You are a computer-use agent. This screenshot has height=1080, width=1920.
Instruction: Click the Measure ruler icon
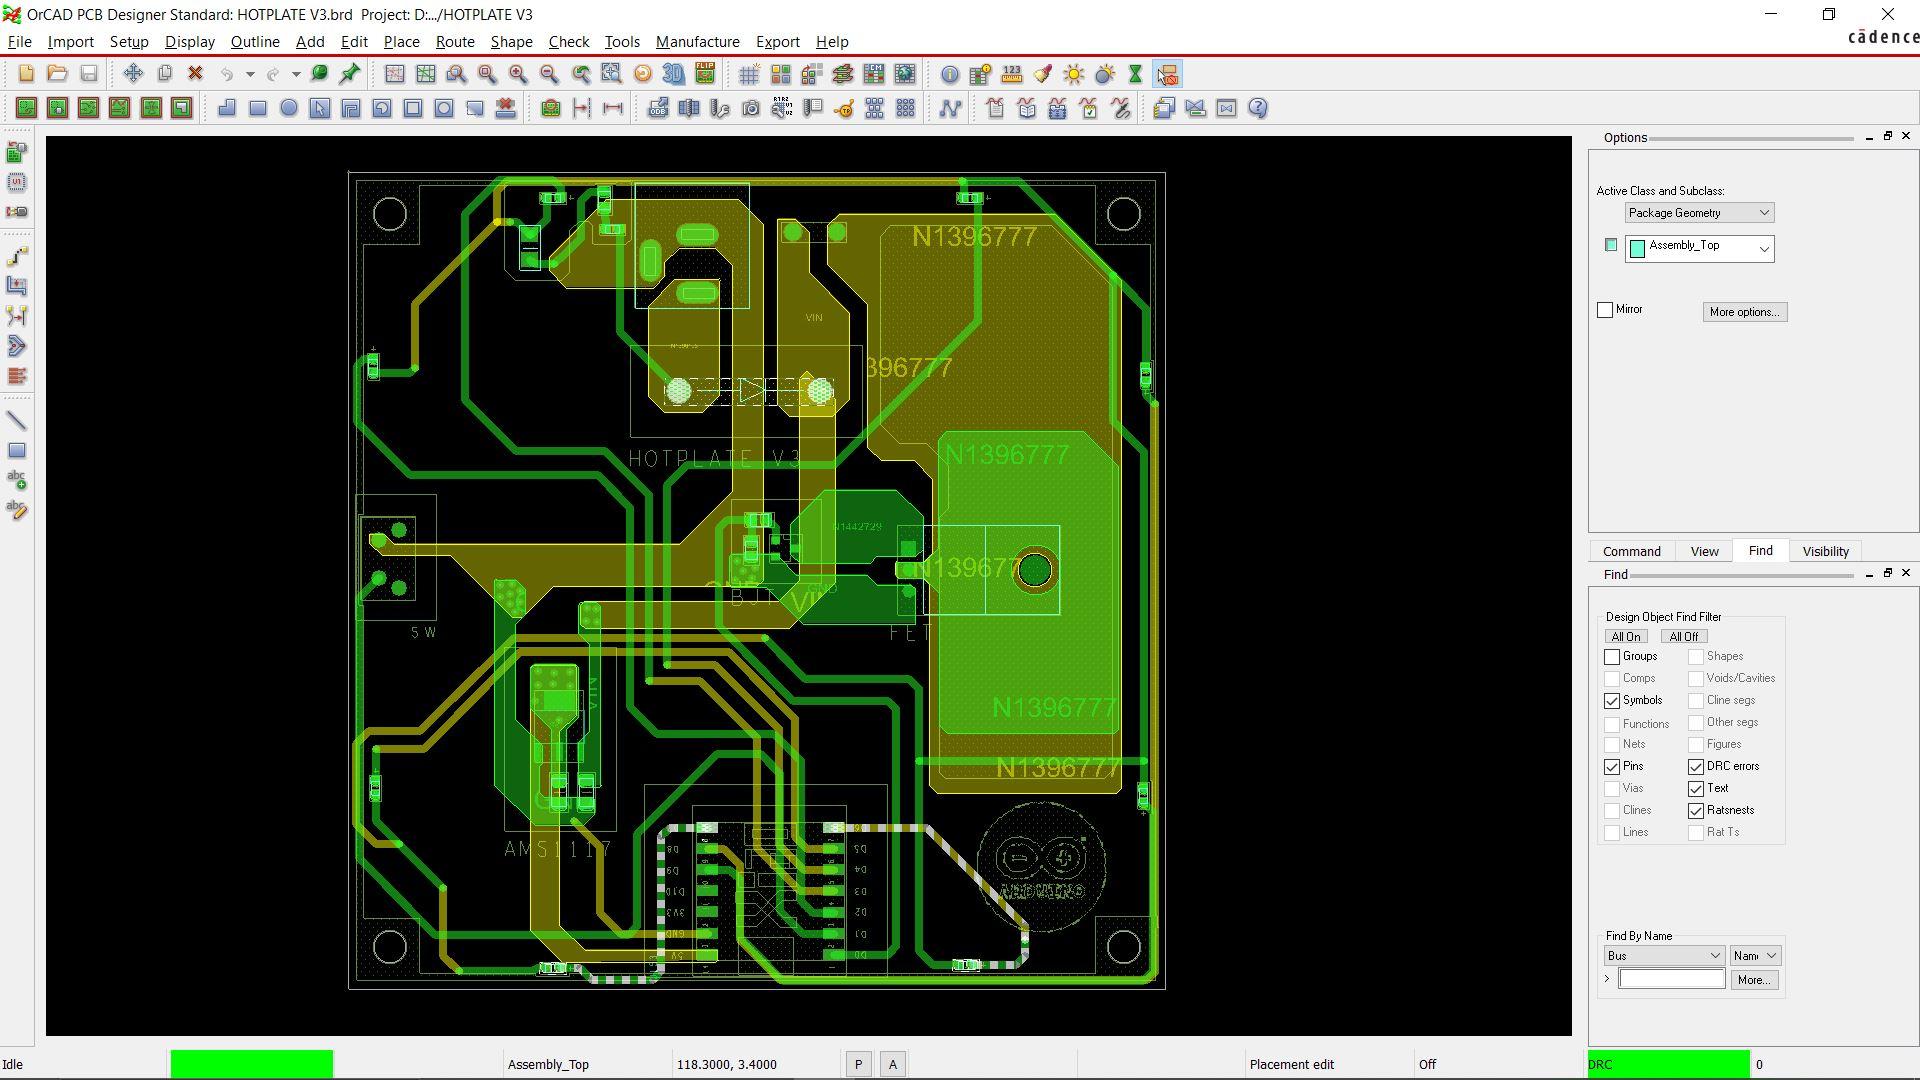(x=1012, y=74)
